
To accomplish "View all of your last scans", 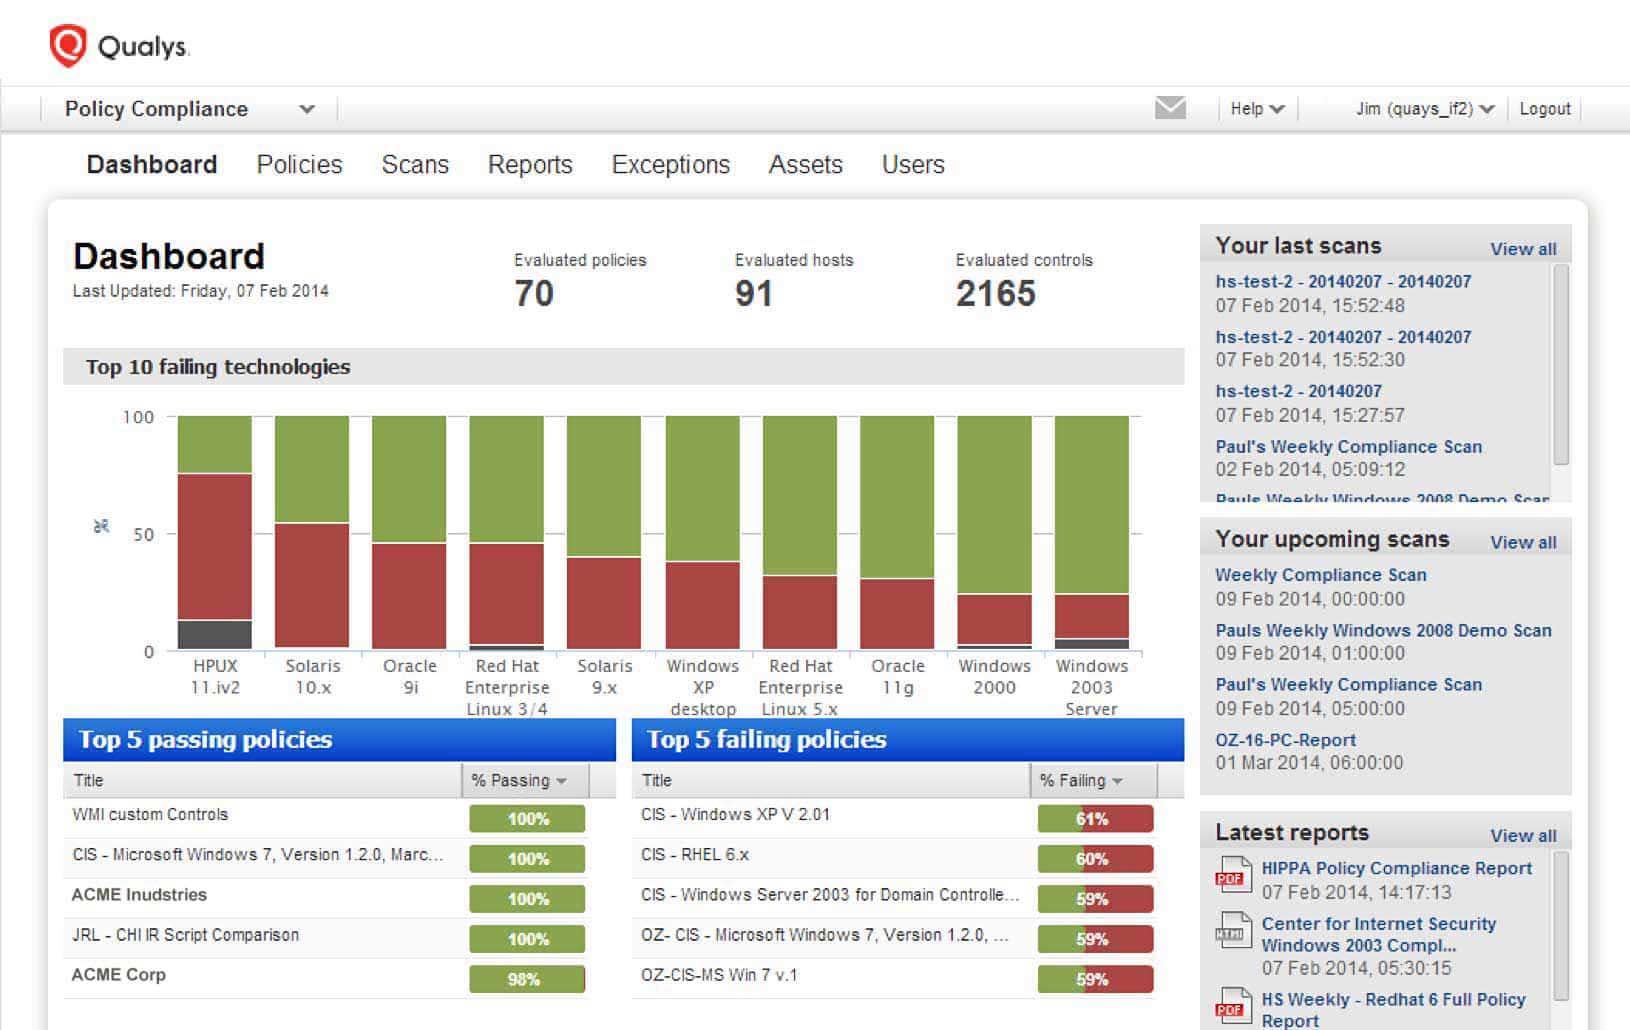I will (x=1522, y=249).
